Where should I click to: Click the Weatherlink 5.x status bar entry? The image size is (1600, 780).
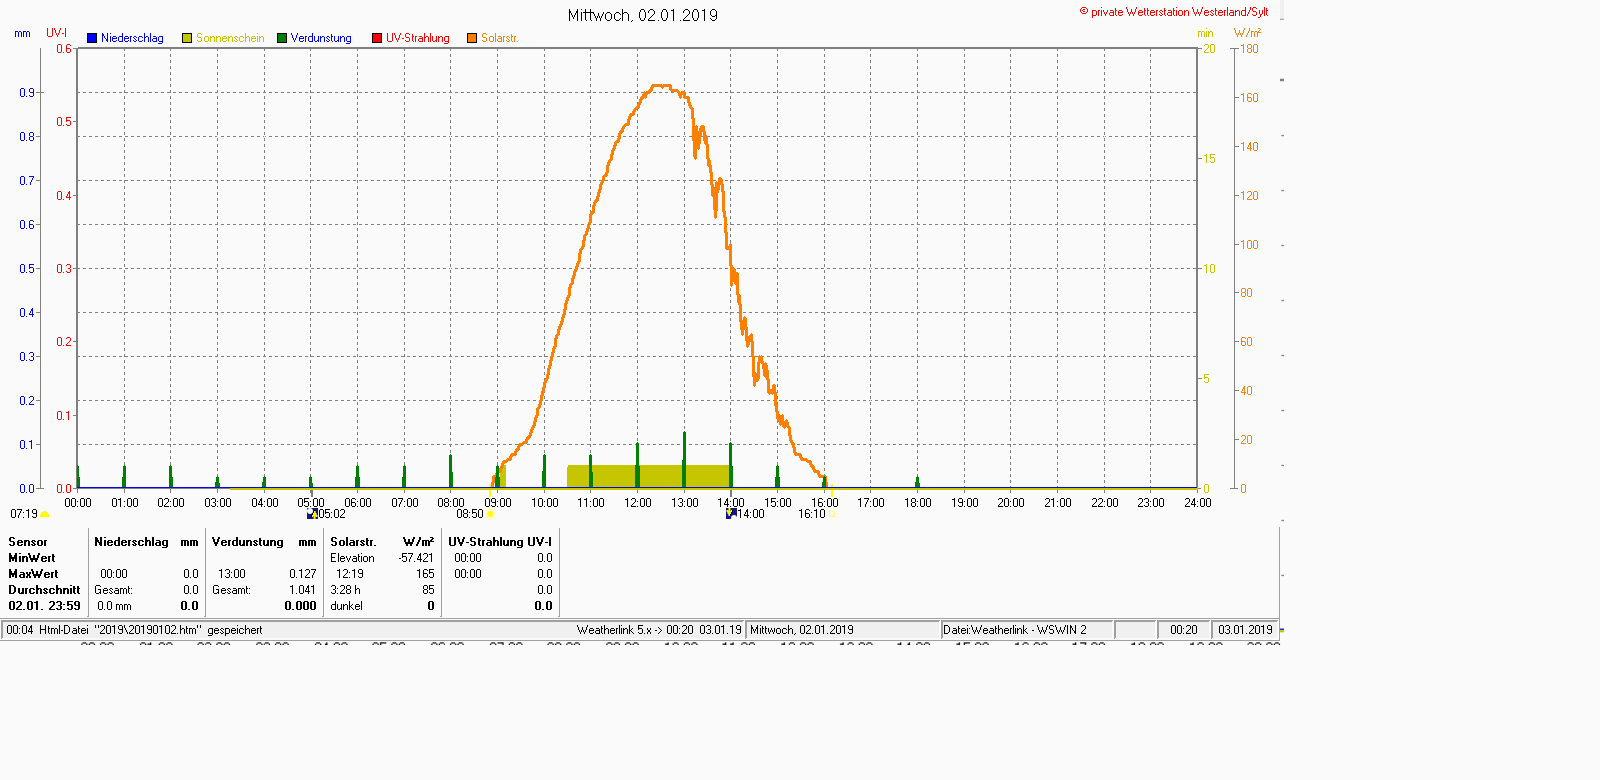tap(659, 630)
